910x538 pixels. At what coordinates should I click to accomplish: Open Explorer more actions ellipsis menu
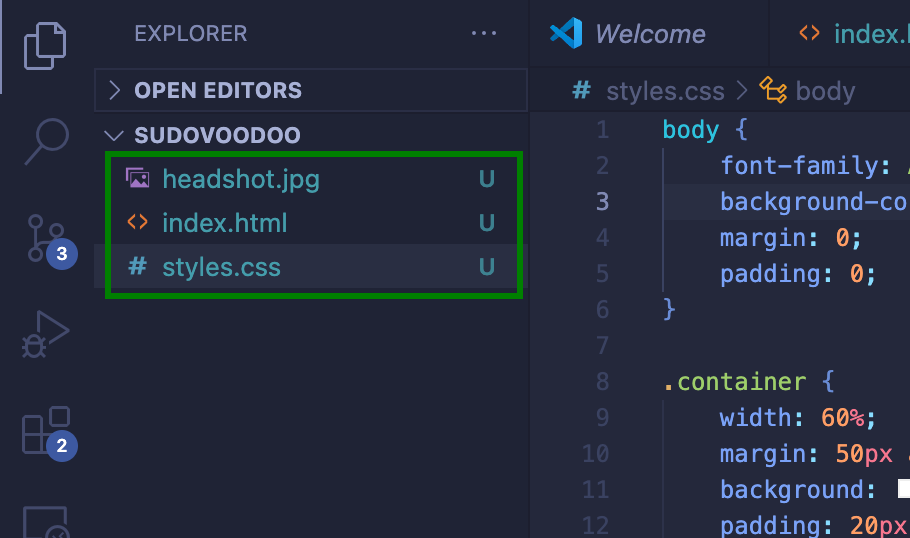(483, 33)
